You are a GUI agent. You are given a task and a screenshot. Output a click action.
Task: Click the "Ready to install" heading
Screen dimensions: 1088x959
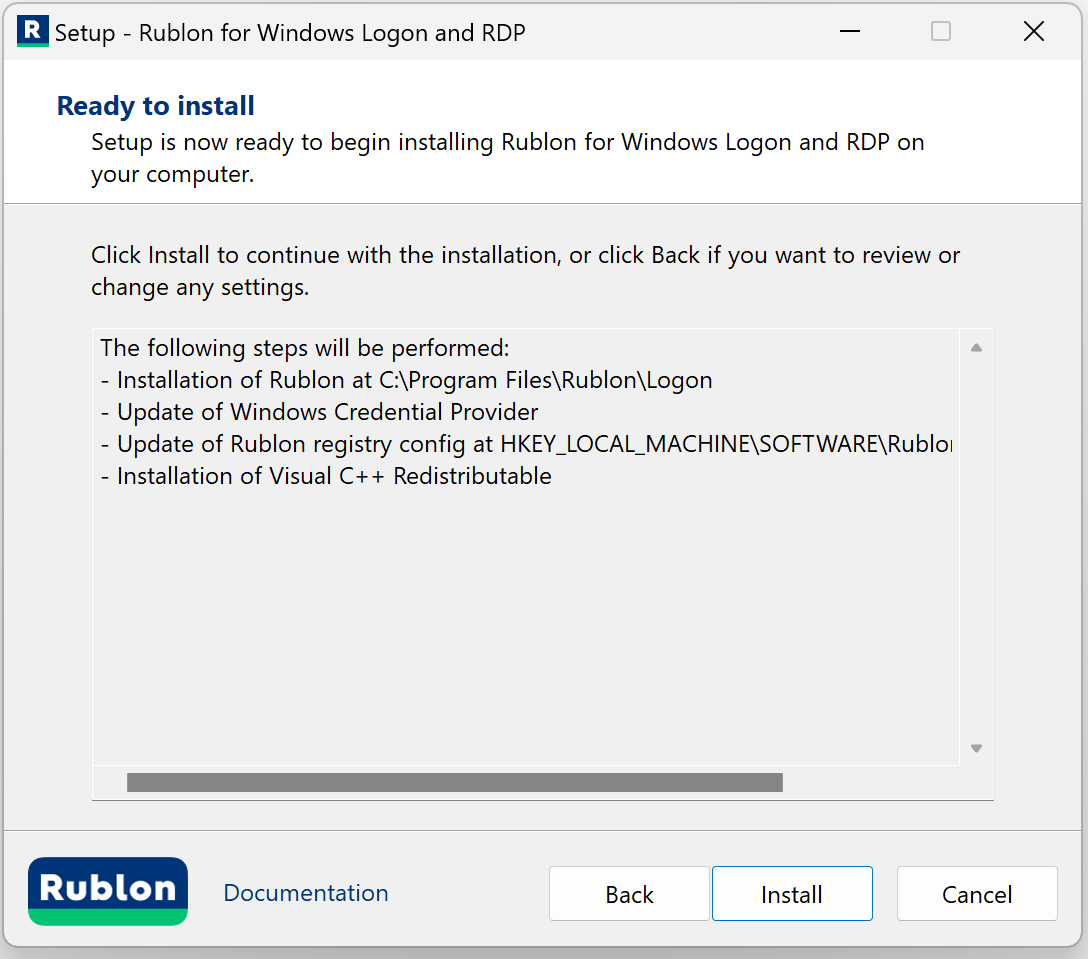[x=156, y=106]
